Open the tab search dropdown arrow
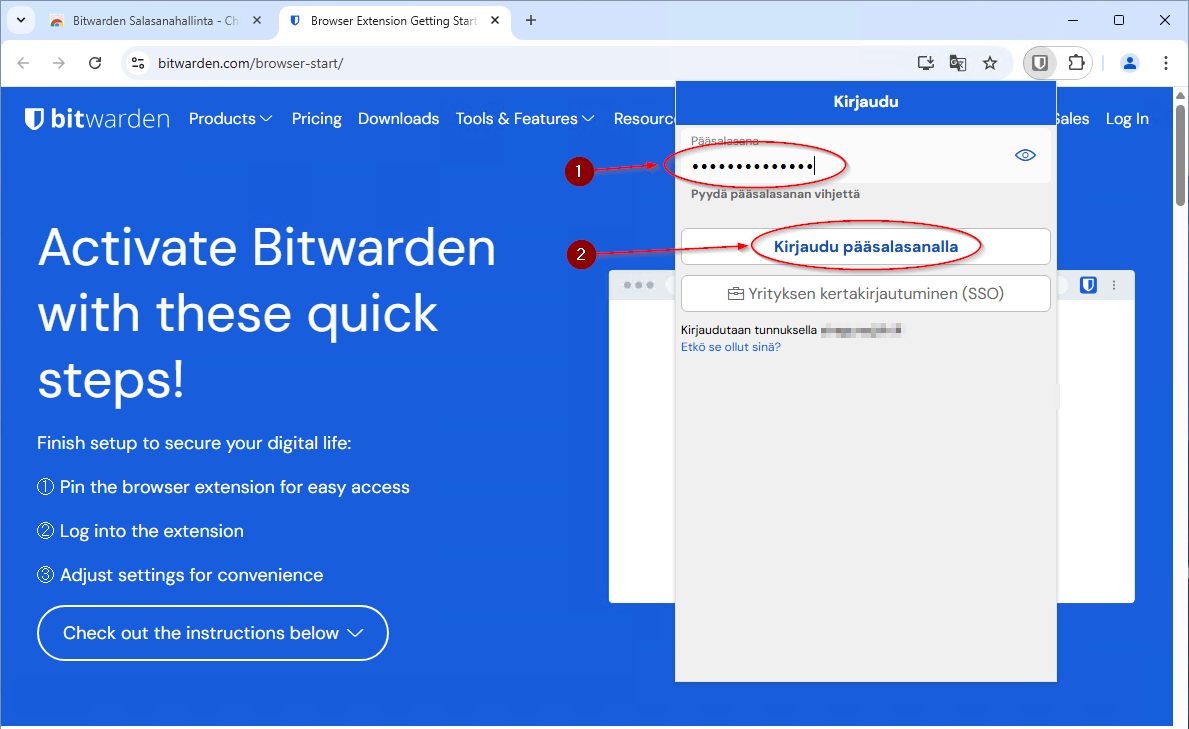This screenshot has height=729, width=1189. 20,20
